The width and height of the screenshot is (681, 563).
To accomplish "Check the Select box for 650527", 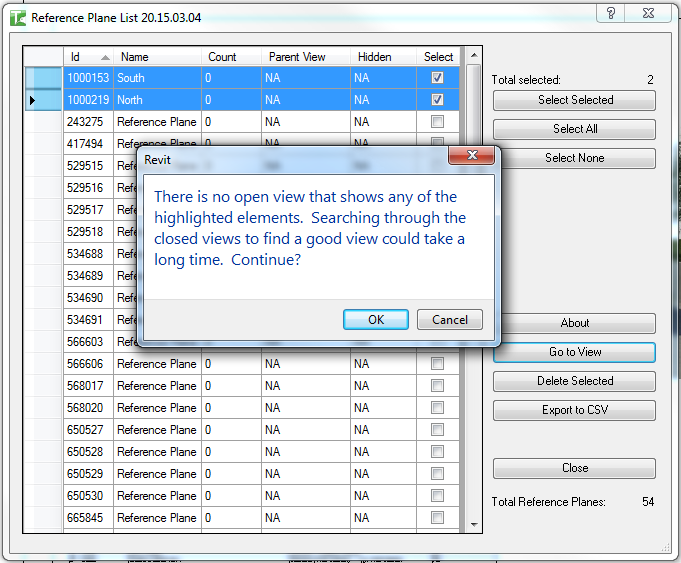I will pyautogui.click(x=437, y=430).
